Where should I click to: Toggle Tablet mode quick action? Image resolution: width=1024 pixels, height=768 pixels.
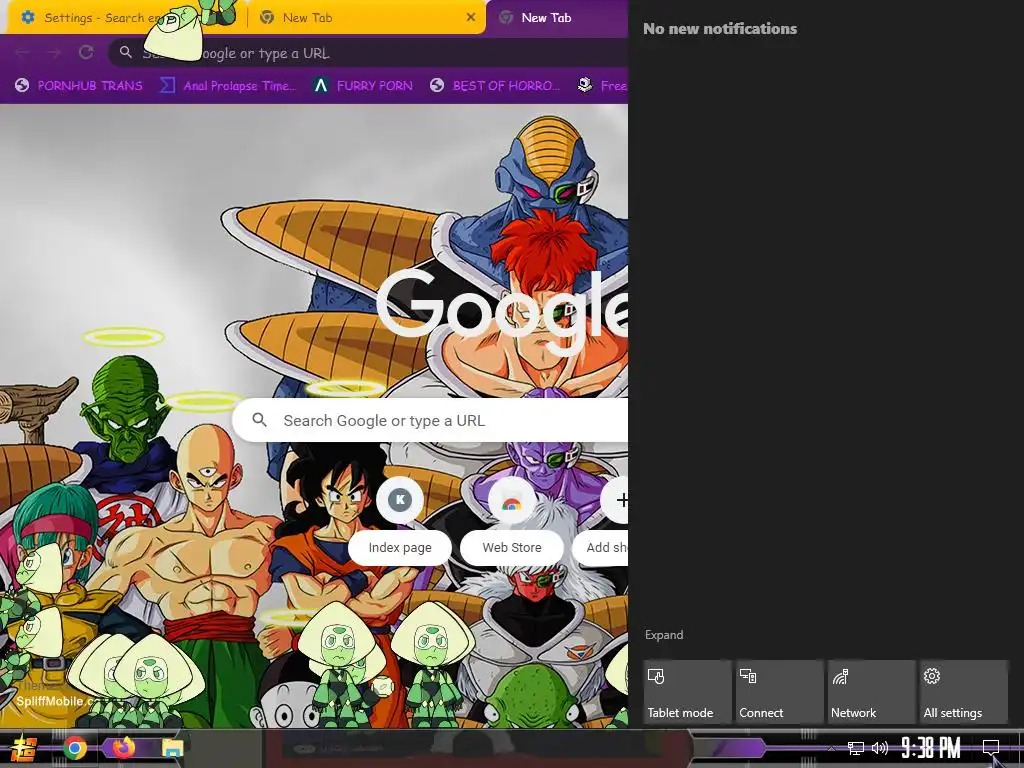687,692
